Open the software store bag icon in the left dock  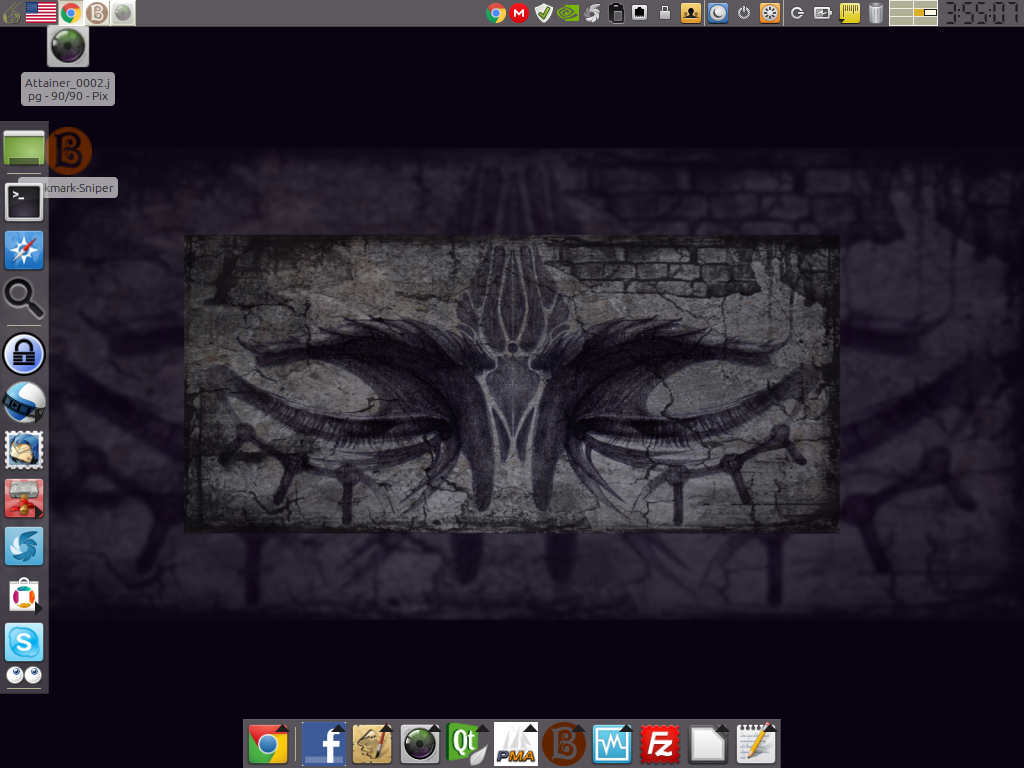24,594
